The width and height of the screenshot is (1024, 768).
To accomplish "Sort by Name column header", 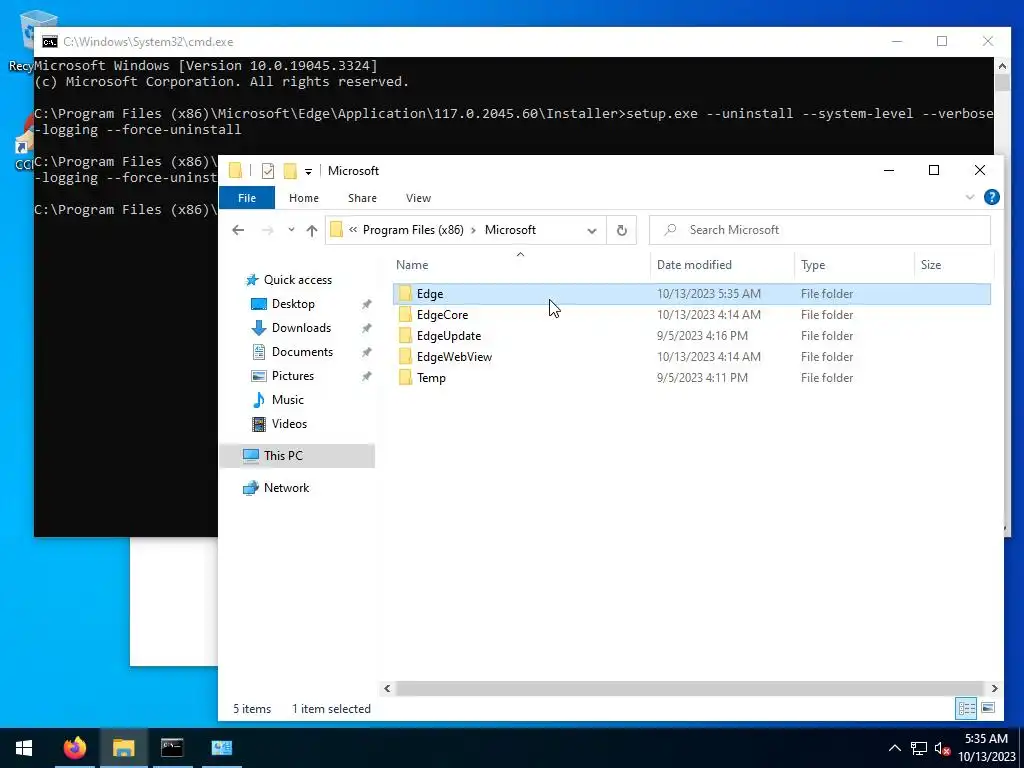I will pyautogui.click(x=521, y=264).
